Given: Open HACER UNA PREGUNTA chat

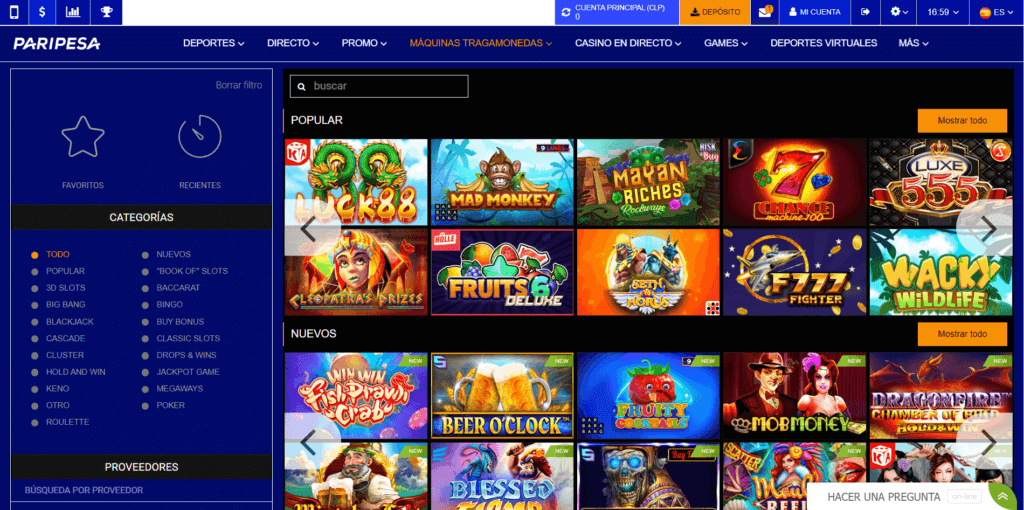Looking at the screenshot, I should pos(883,497).
